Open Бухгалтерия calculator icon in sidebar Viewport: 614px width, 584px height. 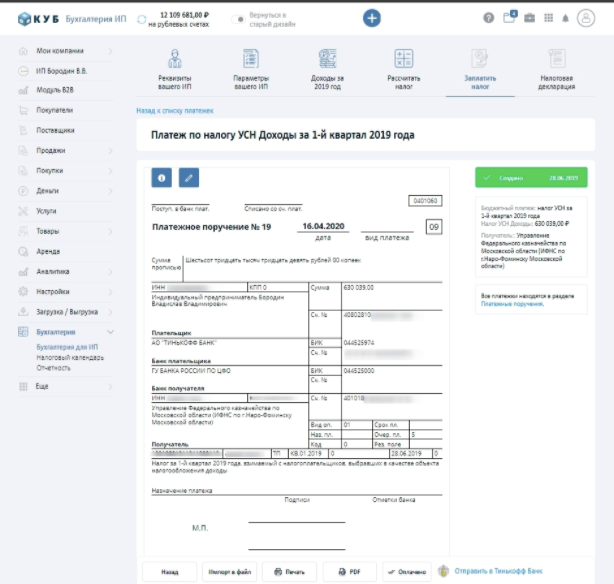coord(23,332)
